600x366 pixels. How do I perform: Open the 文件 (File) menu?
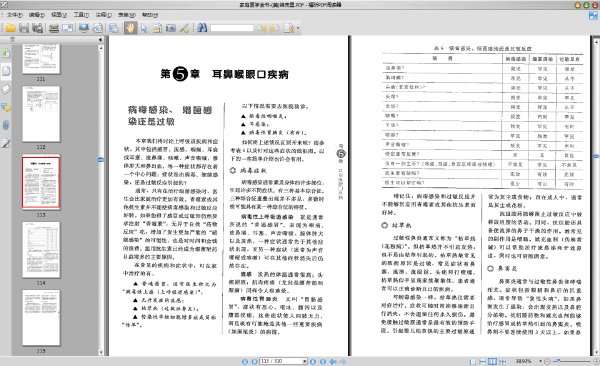15,15
